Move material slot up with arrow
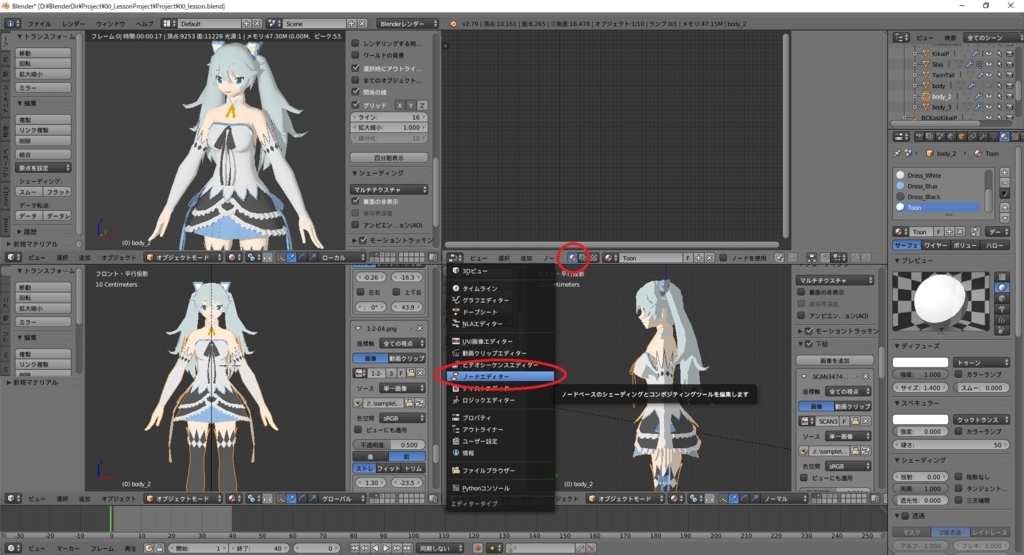Image resolution: width=1024 pixels, height=555 pixels. (1004, 207)
